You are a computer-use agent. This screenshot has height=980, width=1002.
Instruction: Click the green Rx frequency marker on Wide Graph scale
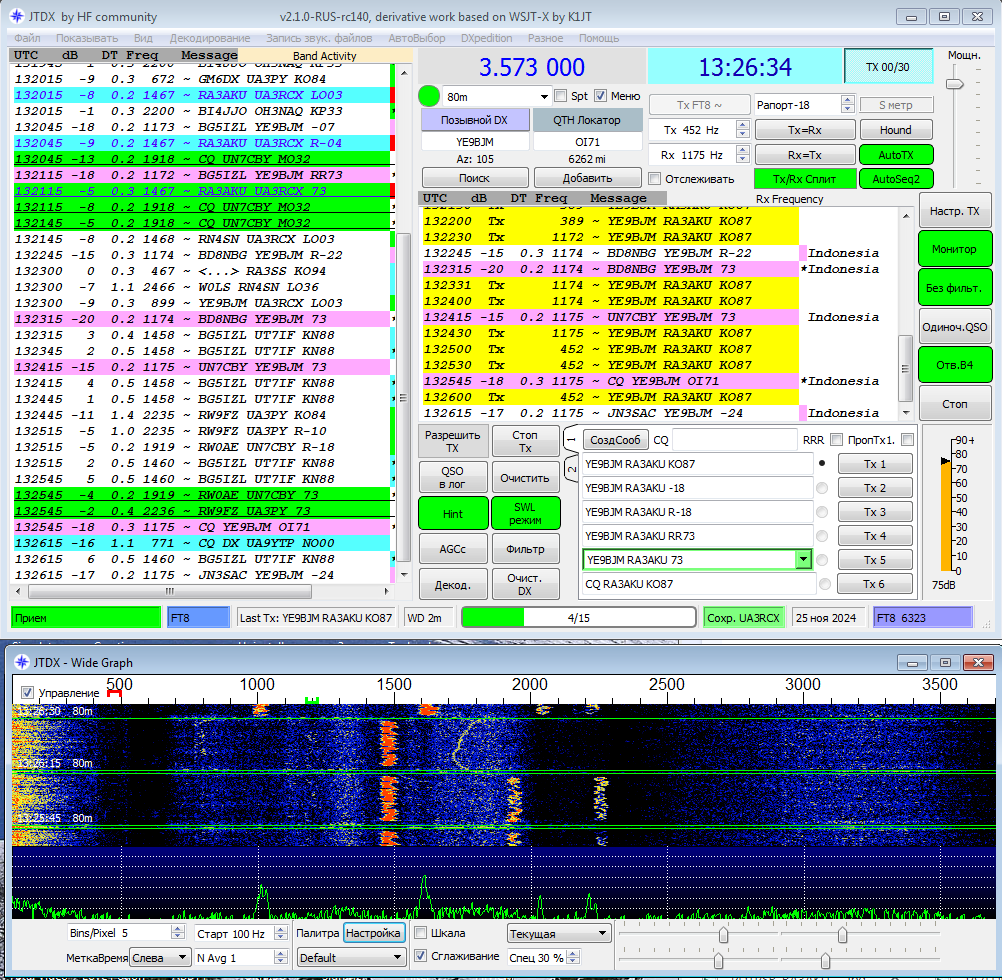point(312,699)
